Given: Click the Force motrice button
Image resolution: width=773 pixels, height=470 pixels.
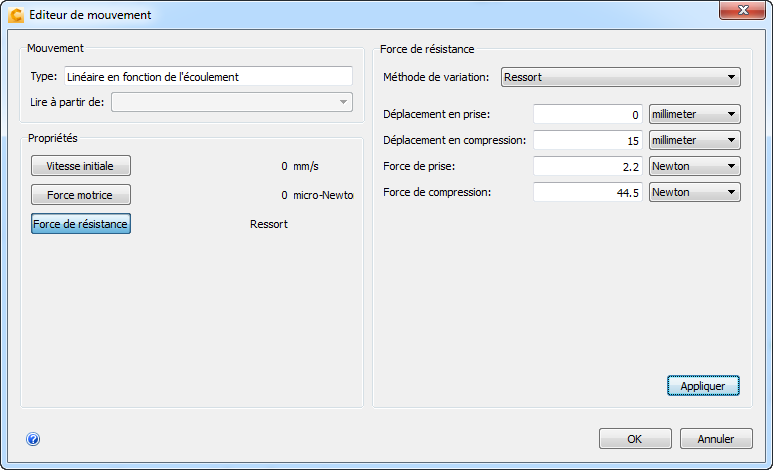Looking at the screenshot, I should tap(80, 195).
